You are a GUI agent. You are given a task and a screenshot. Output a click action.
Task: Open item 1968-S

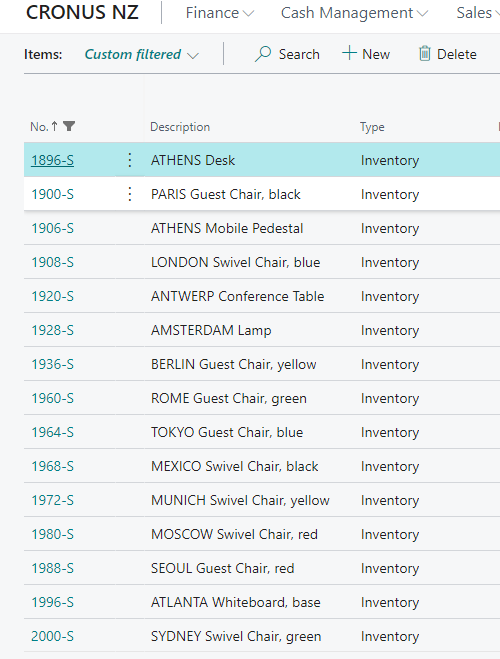[x=53, y=467]
